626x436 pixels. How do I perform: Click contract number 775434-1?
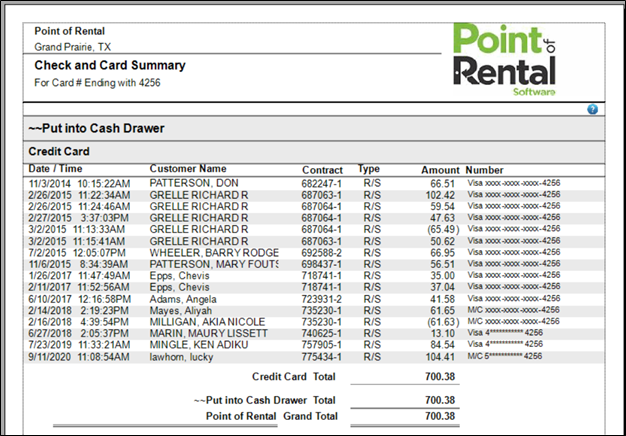coord(321,357)
